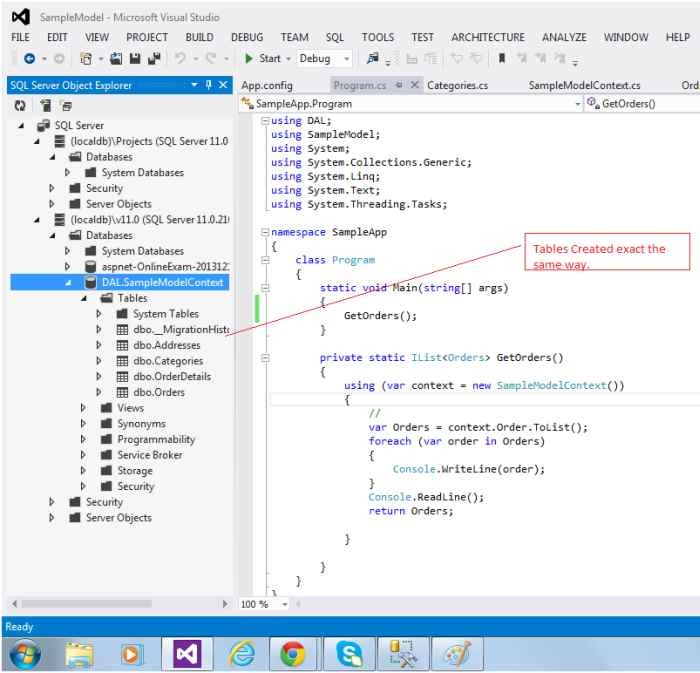Open the ARCHITECTURE menu
Screen dimensions: 700x673
click(487, 37)
